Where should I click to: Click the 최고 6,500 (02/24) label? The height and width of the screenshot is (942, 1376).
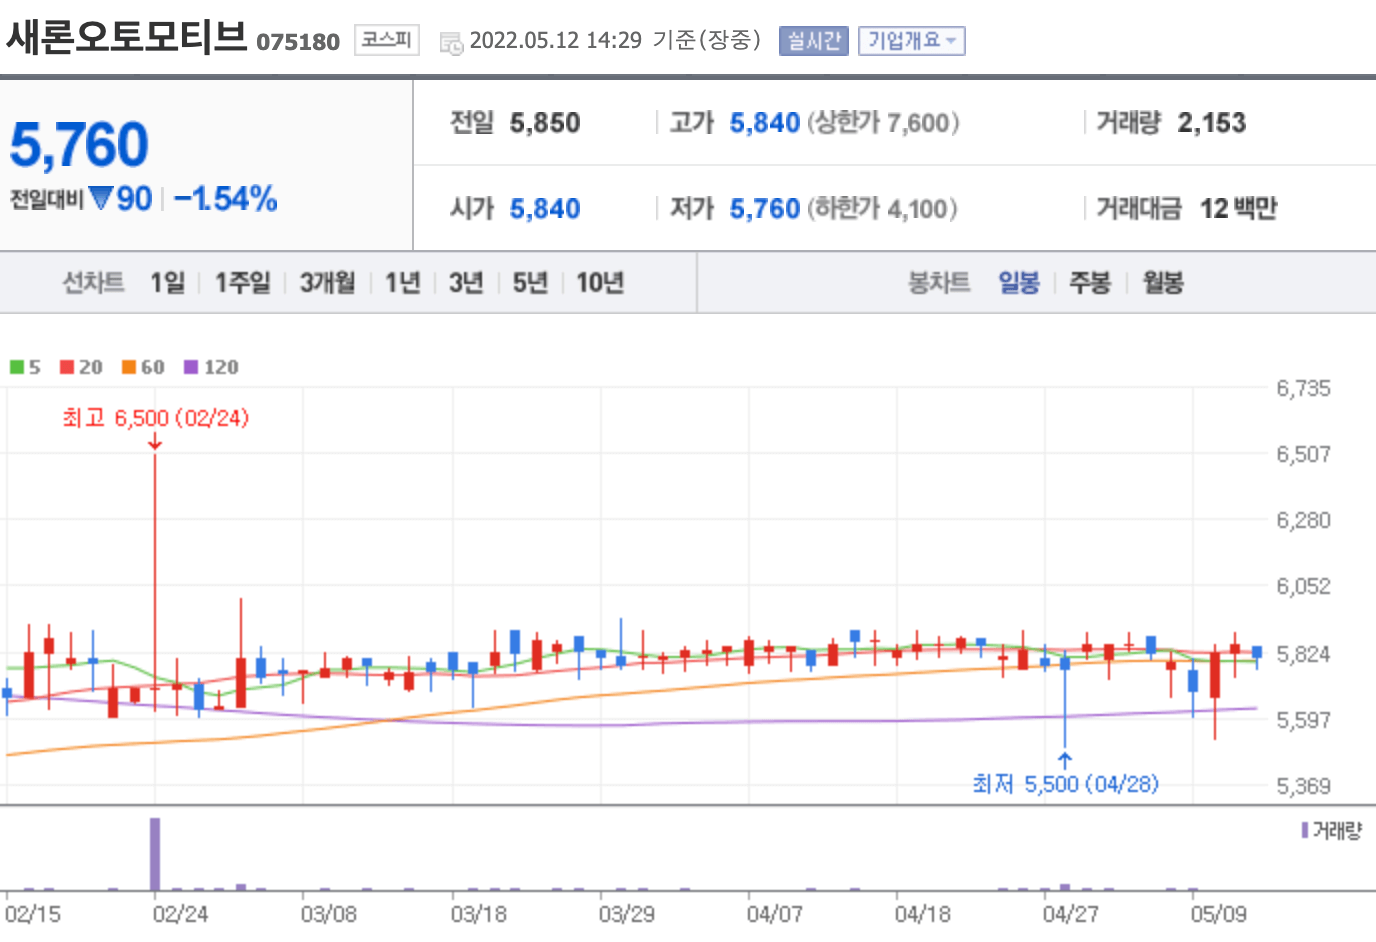coord(155,418)
